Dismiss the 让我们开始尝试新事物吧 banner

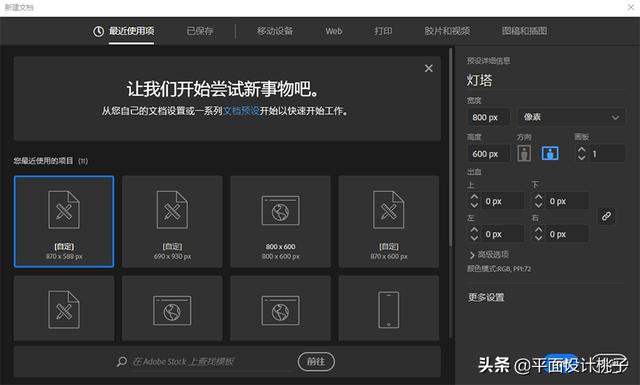(429, 68)
